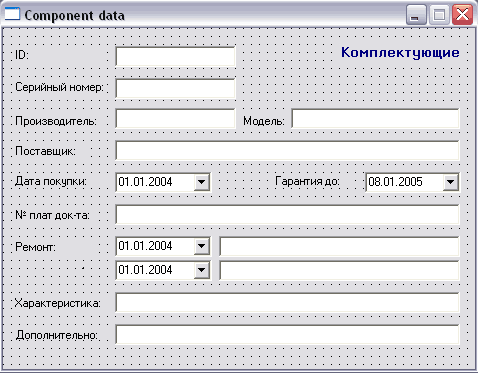Click the Производитель label

click(56, 121)
